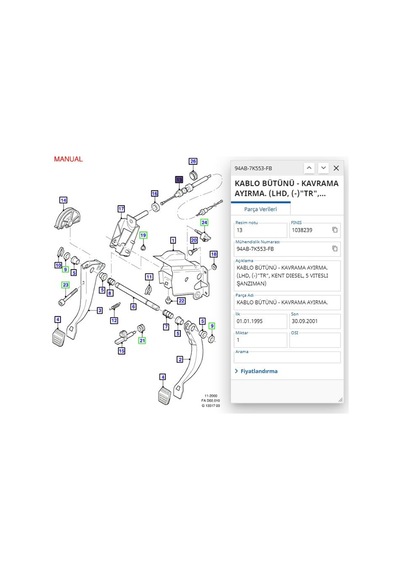The width and height of the screenshot is (400, 570).
Task: Select callout 22 beside the bolt
Action: (181, 301)
